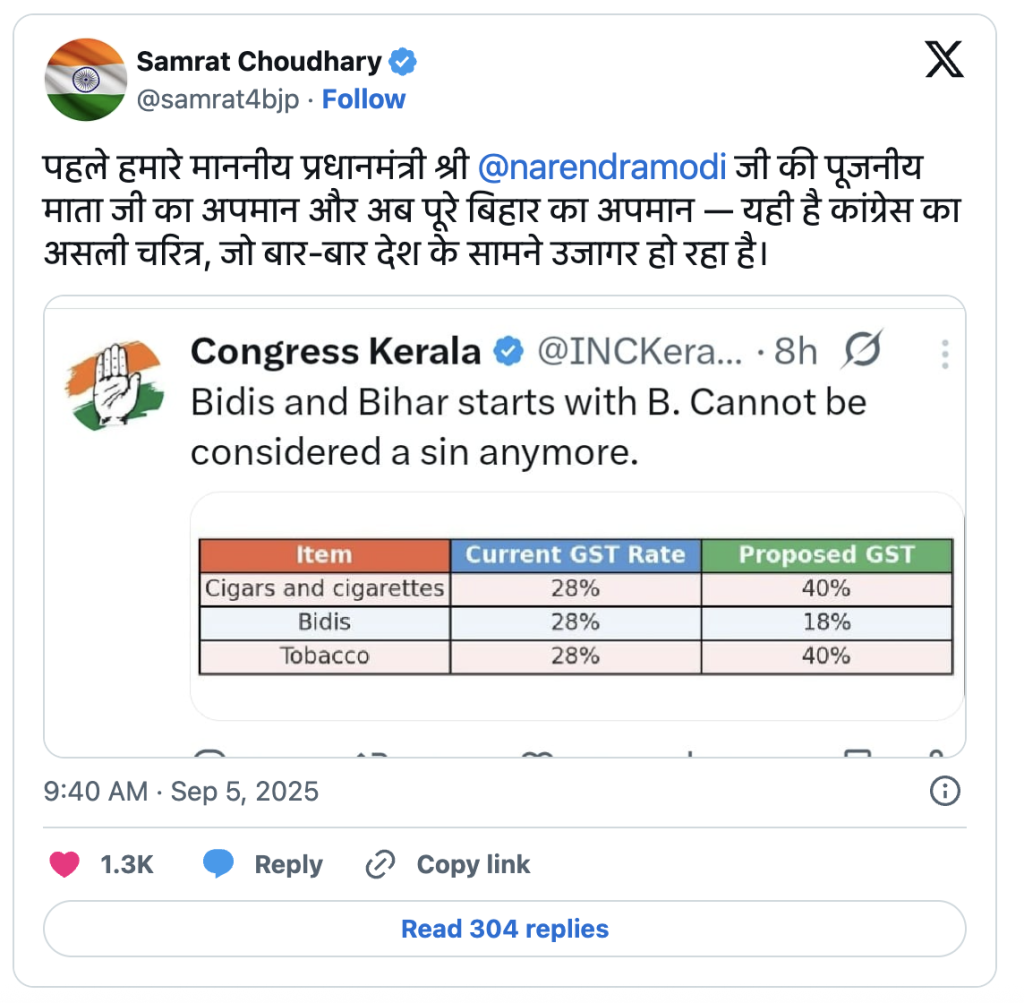
Task: Open Samrat Choudhary's flag profile picture
Action: (x=86, y=79)
